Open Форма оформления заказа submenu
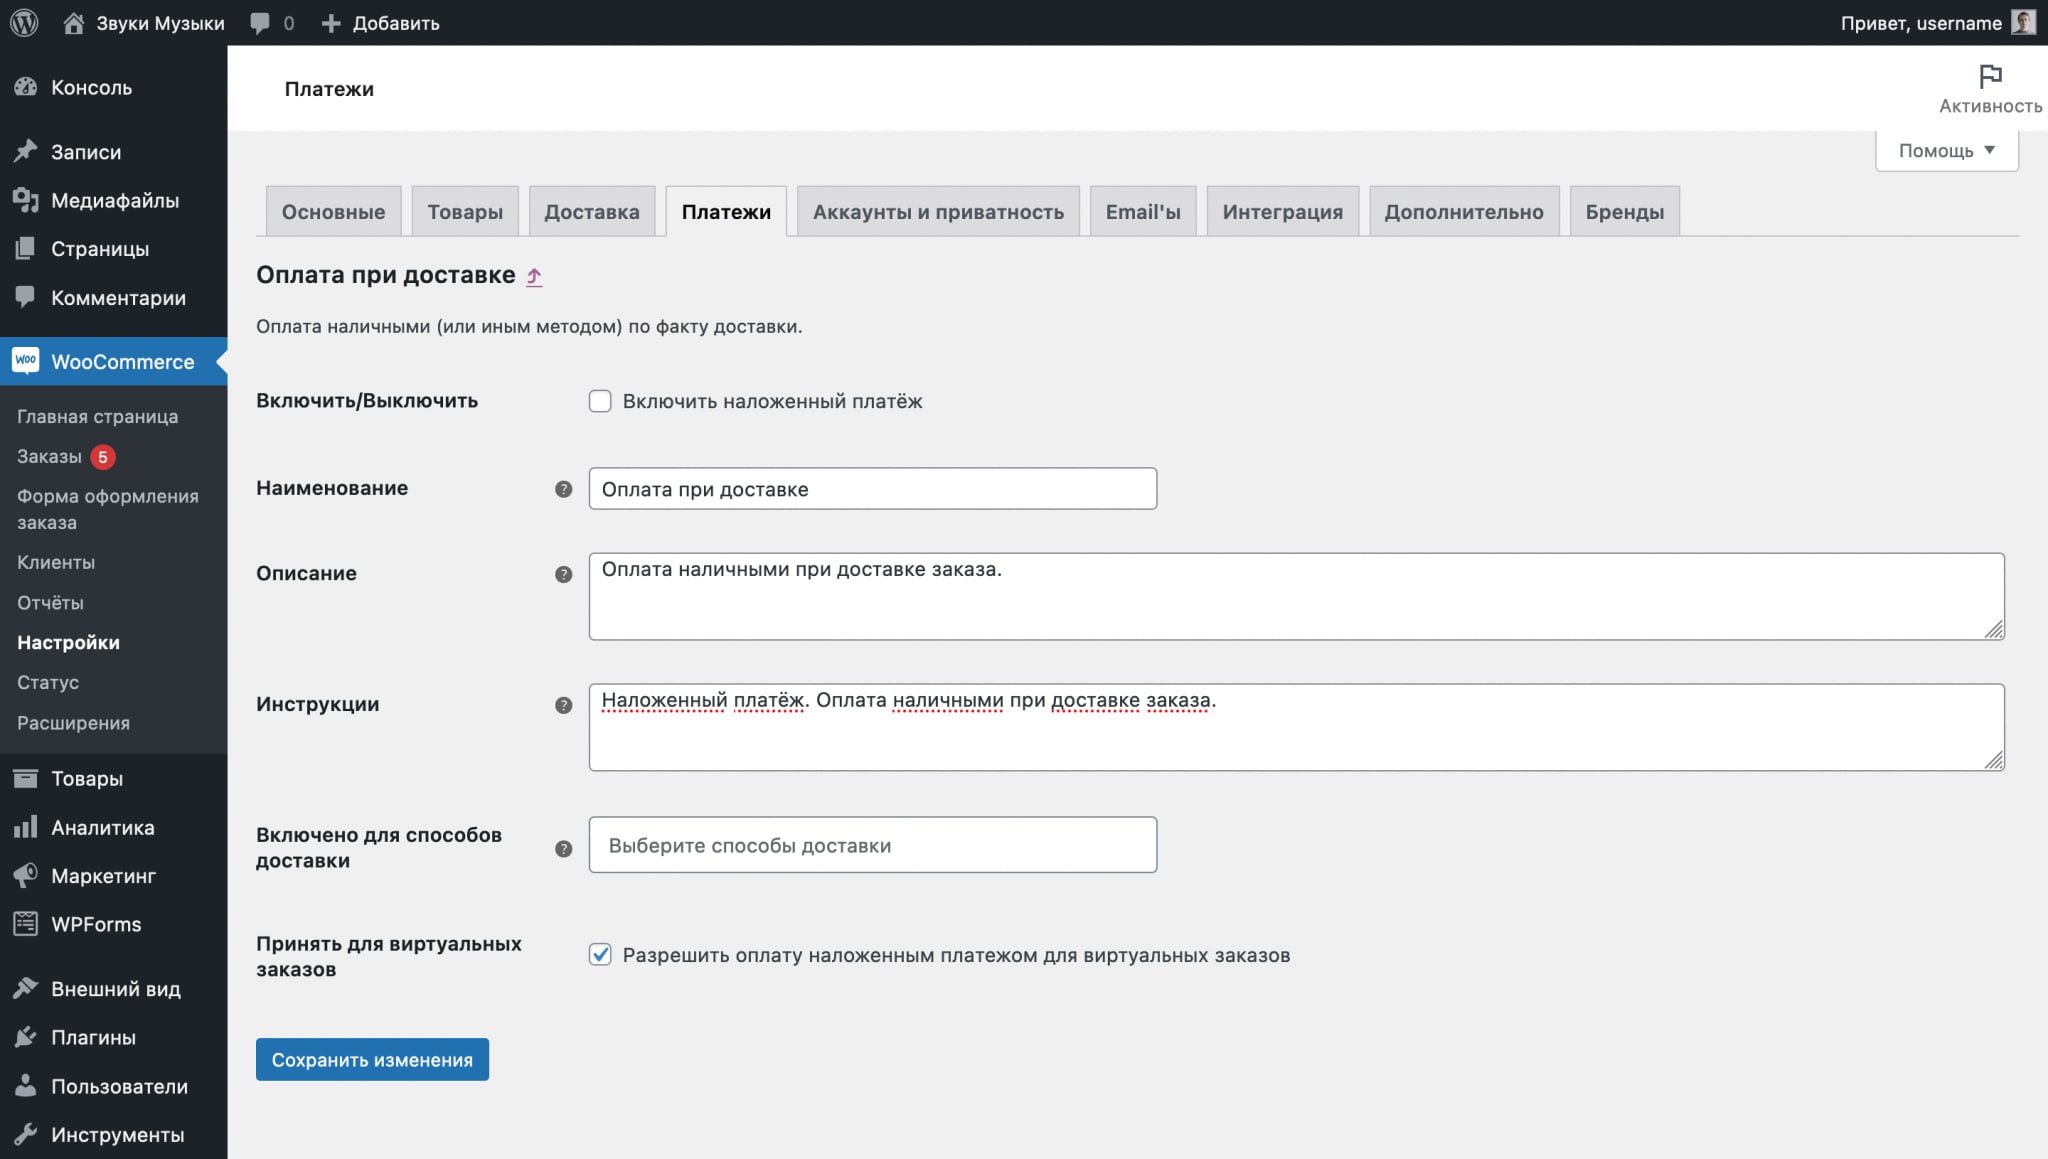The width and height of the screenshot is (2048, 1159). click(108, 509)
